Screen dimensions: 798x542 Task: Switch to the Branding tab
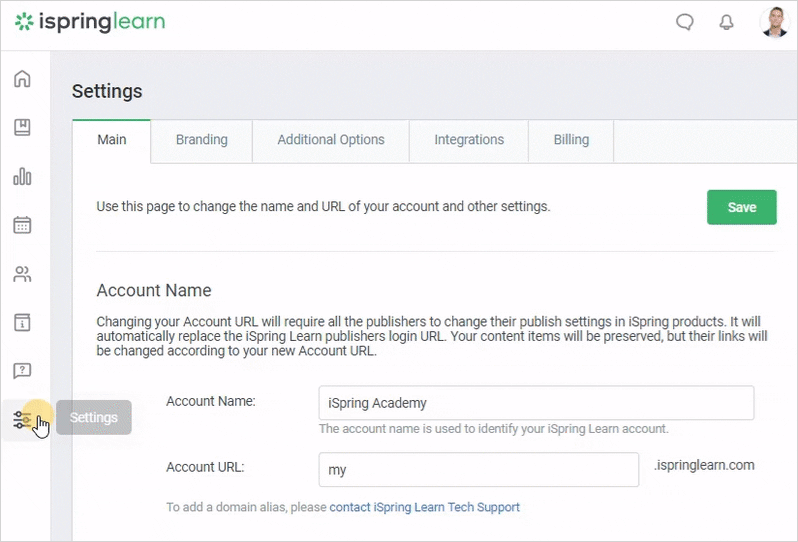[x=202, y=141]
